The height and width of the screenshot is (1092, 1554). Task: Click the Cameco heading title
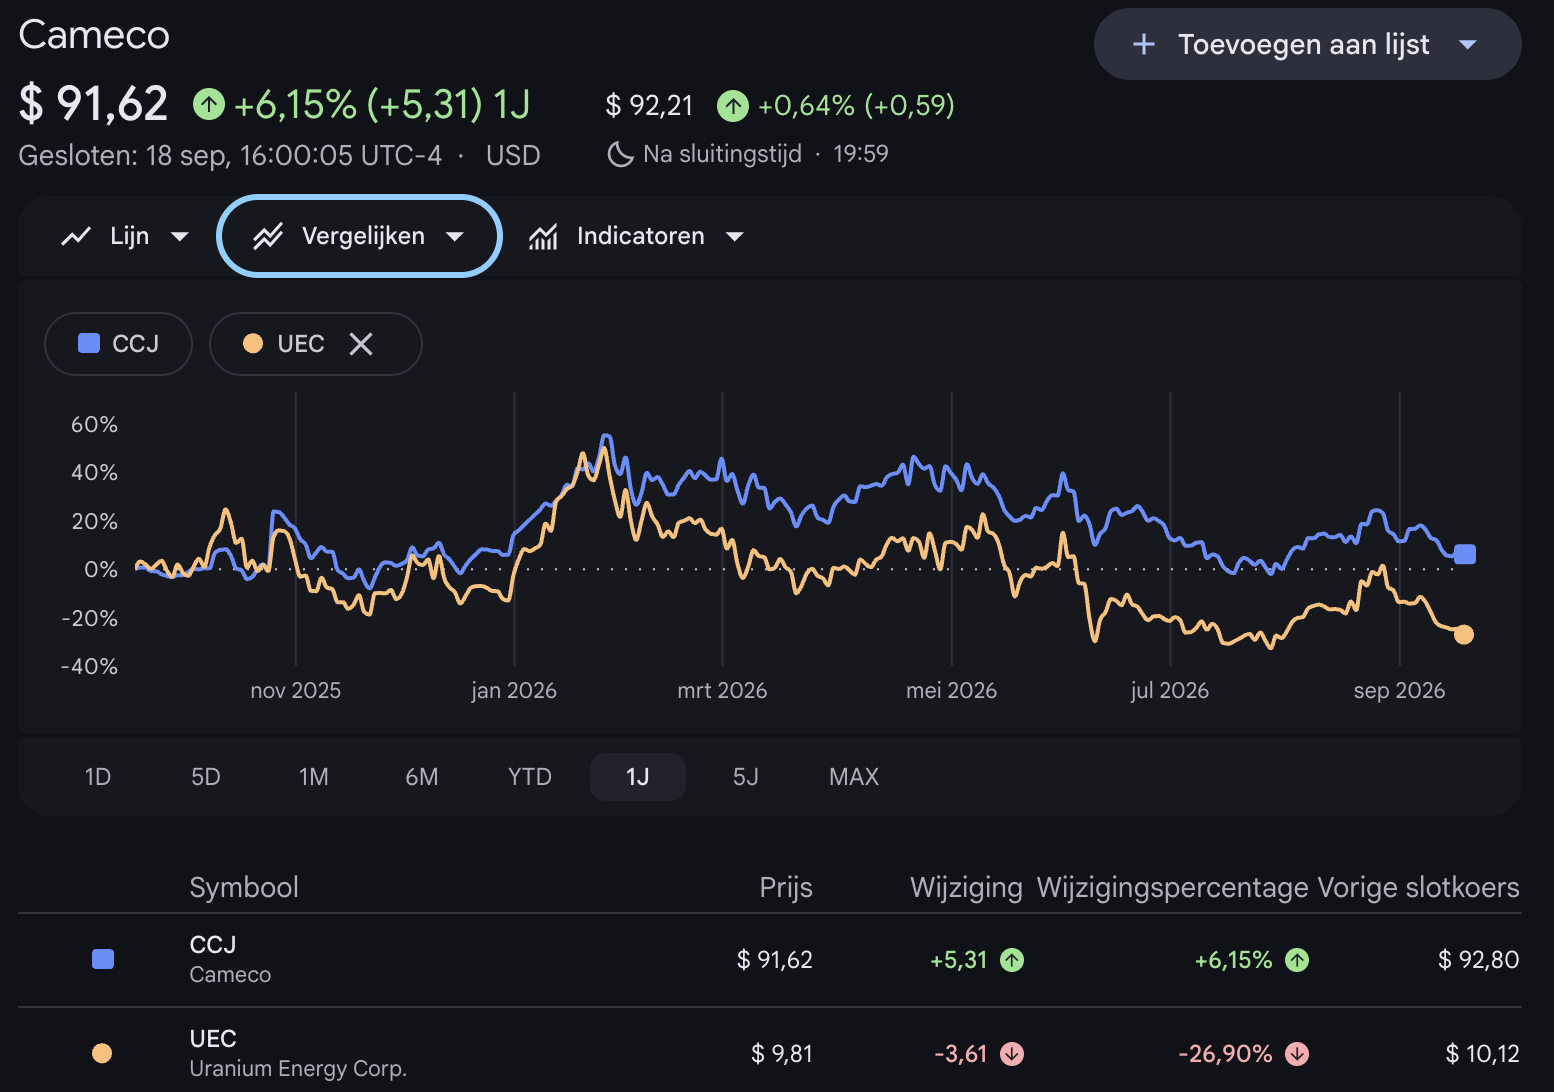(94, 35)
